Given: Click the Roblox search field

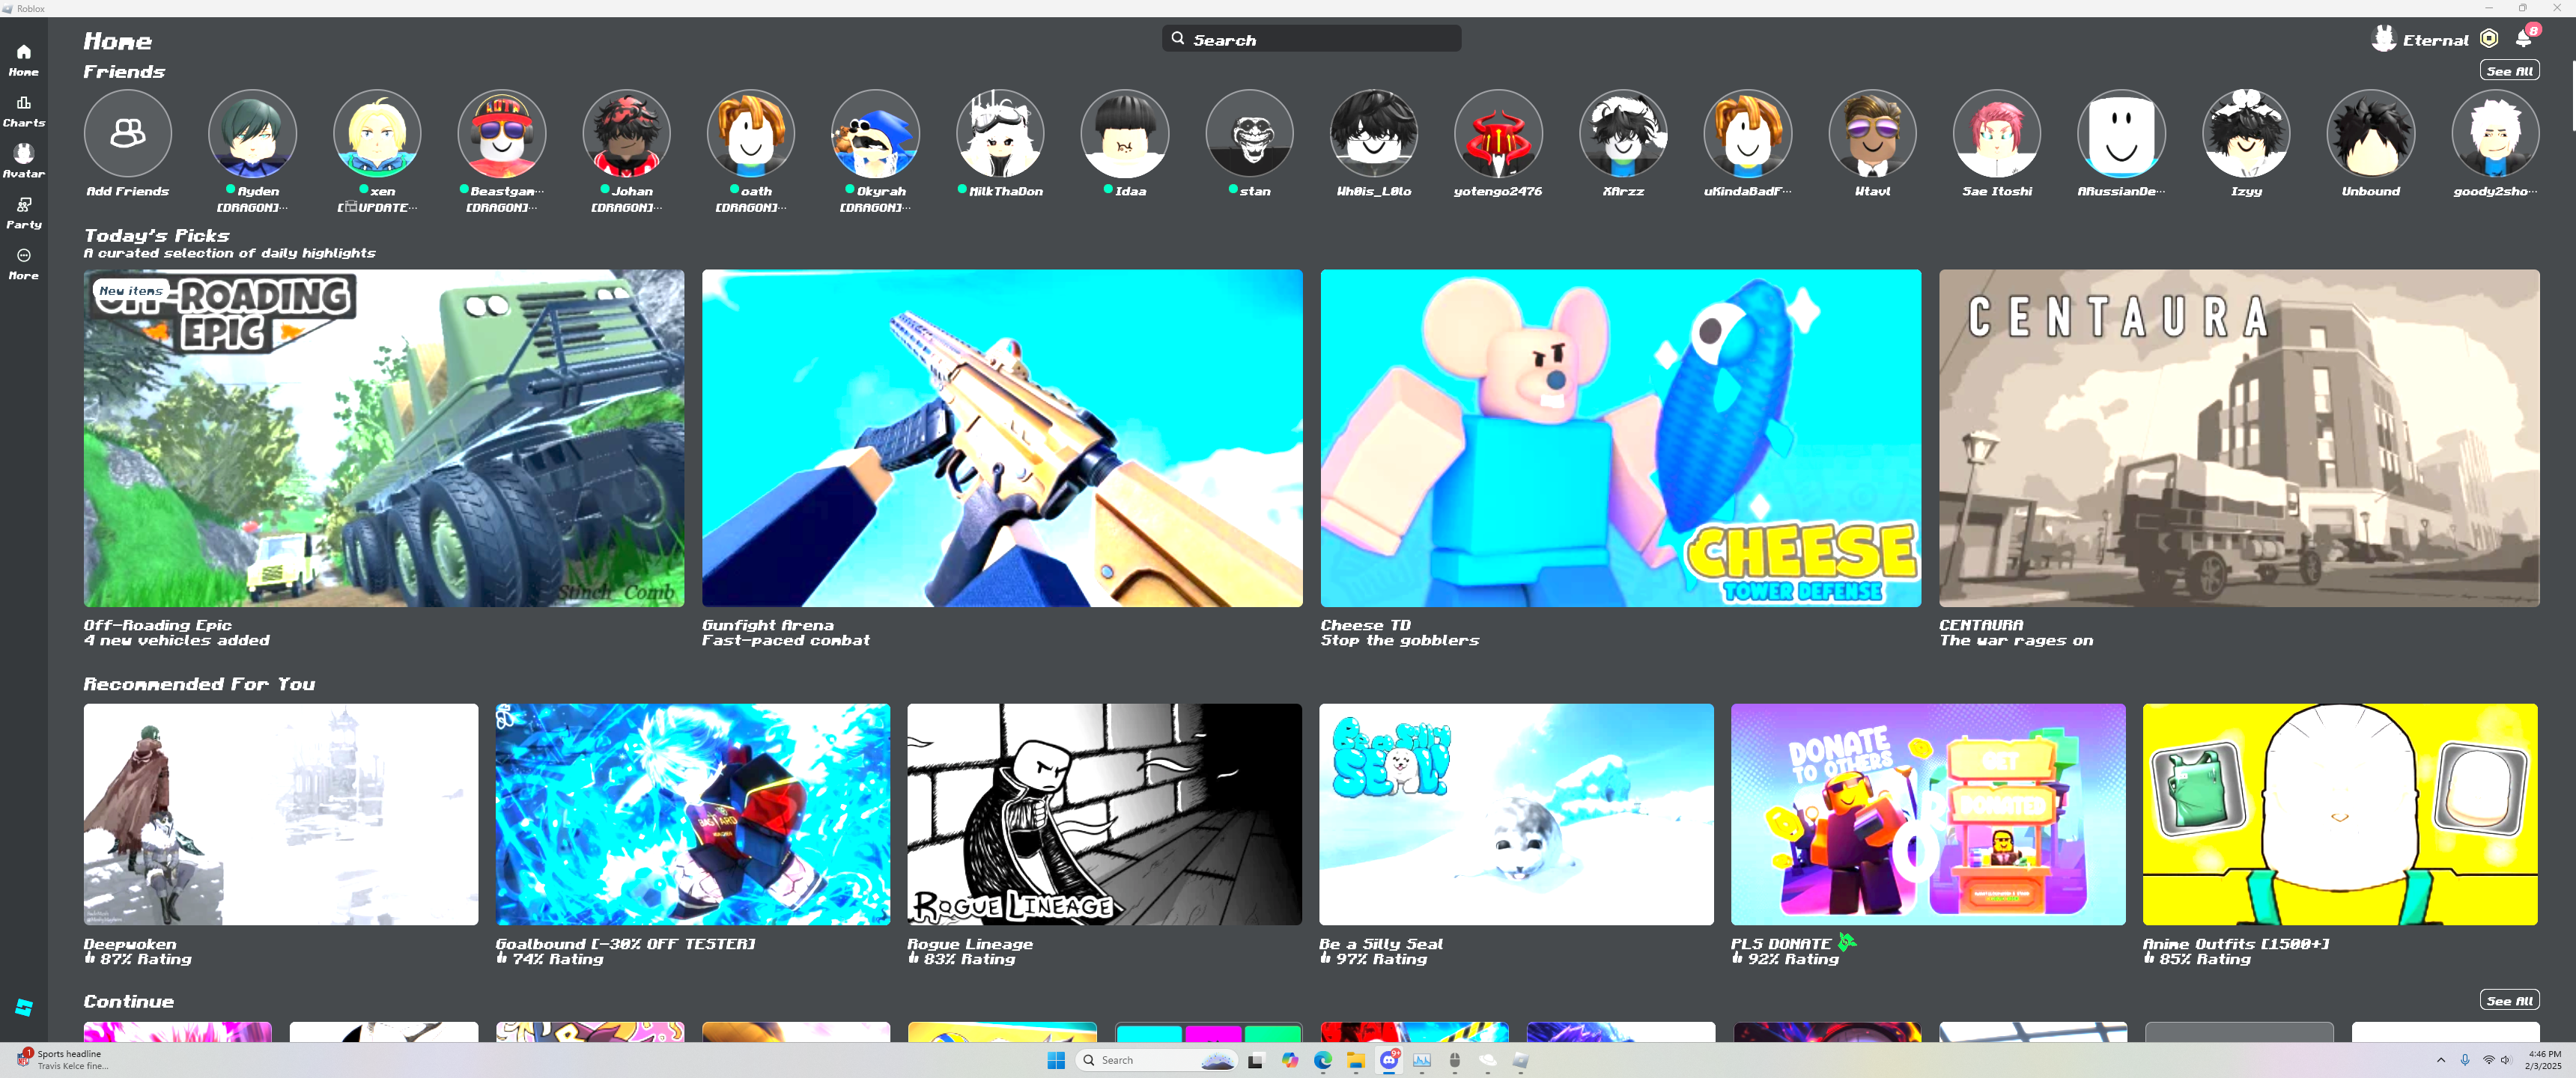Looking at the screenshot, I should 1311,39.
